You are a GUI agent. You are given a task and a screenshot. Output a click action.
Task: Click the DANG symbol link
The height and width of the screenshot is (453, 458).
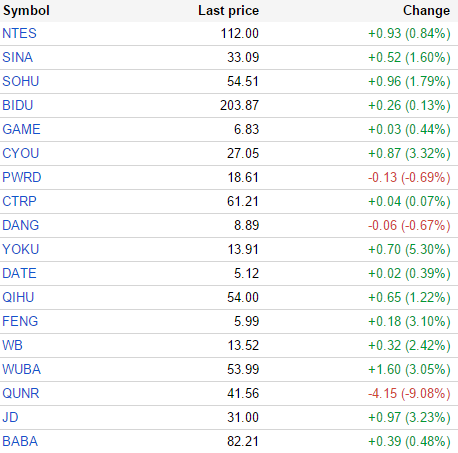pos(21,225)
